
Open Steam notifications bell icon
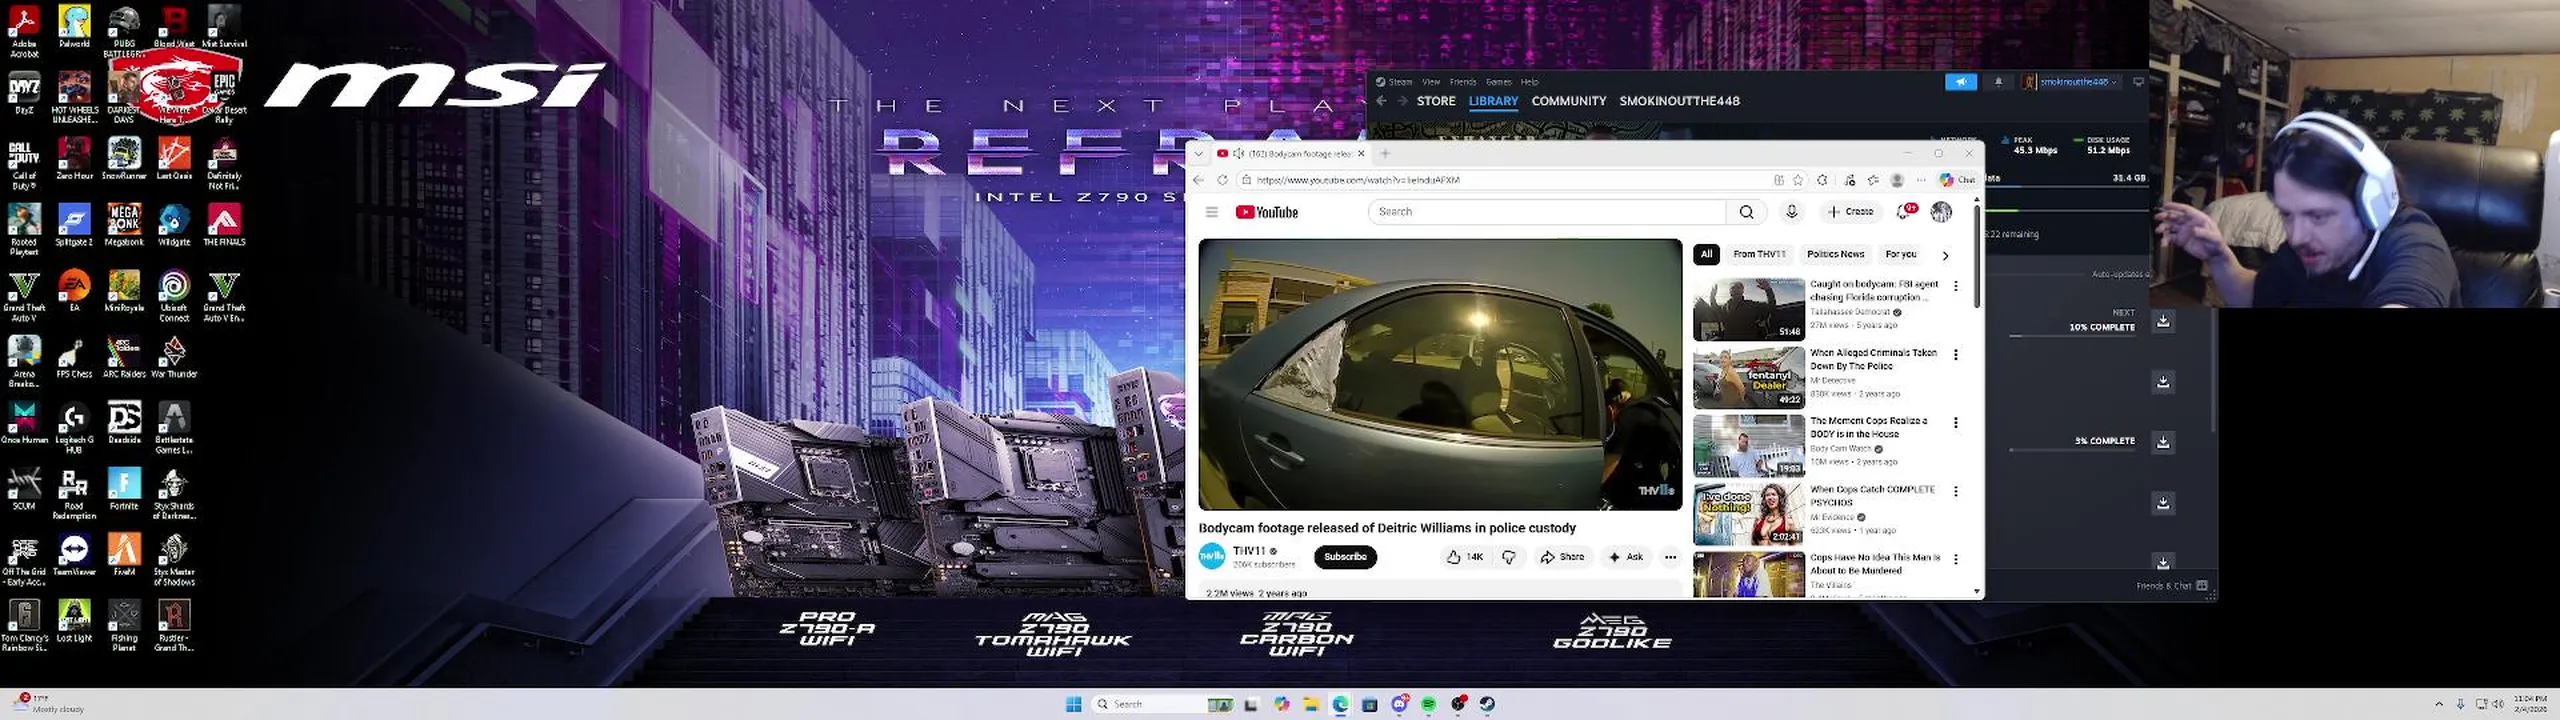1998,82
